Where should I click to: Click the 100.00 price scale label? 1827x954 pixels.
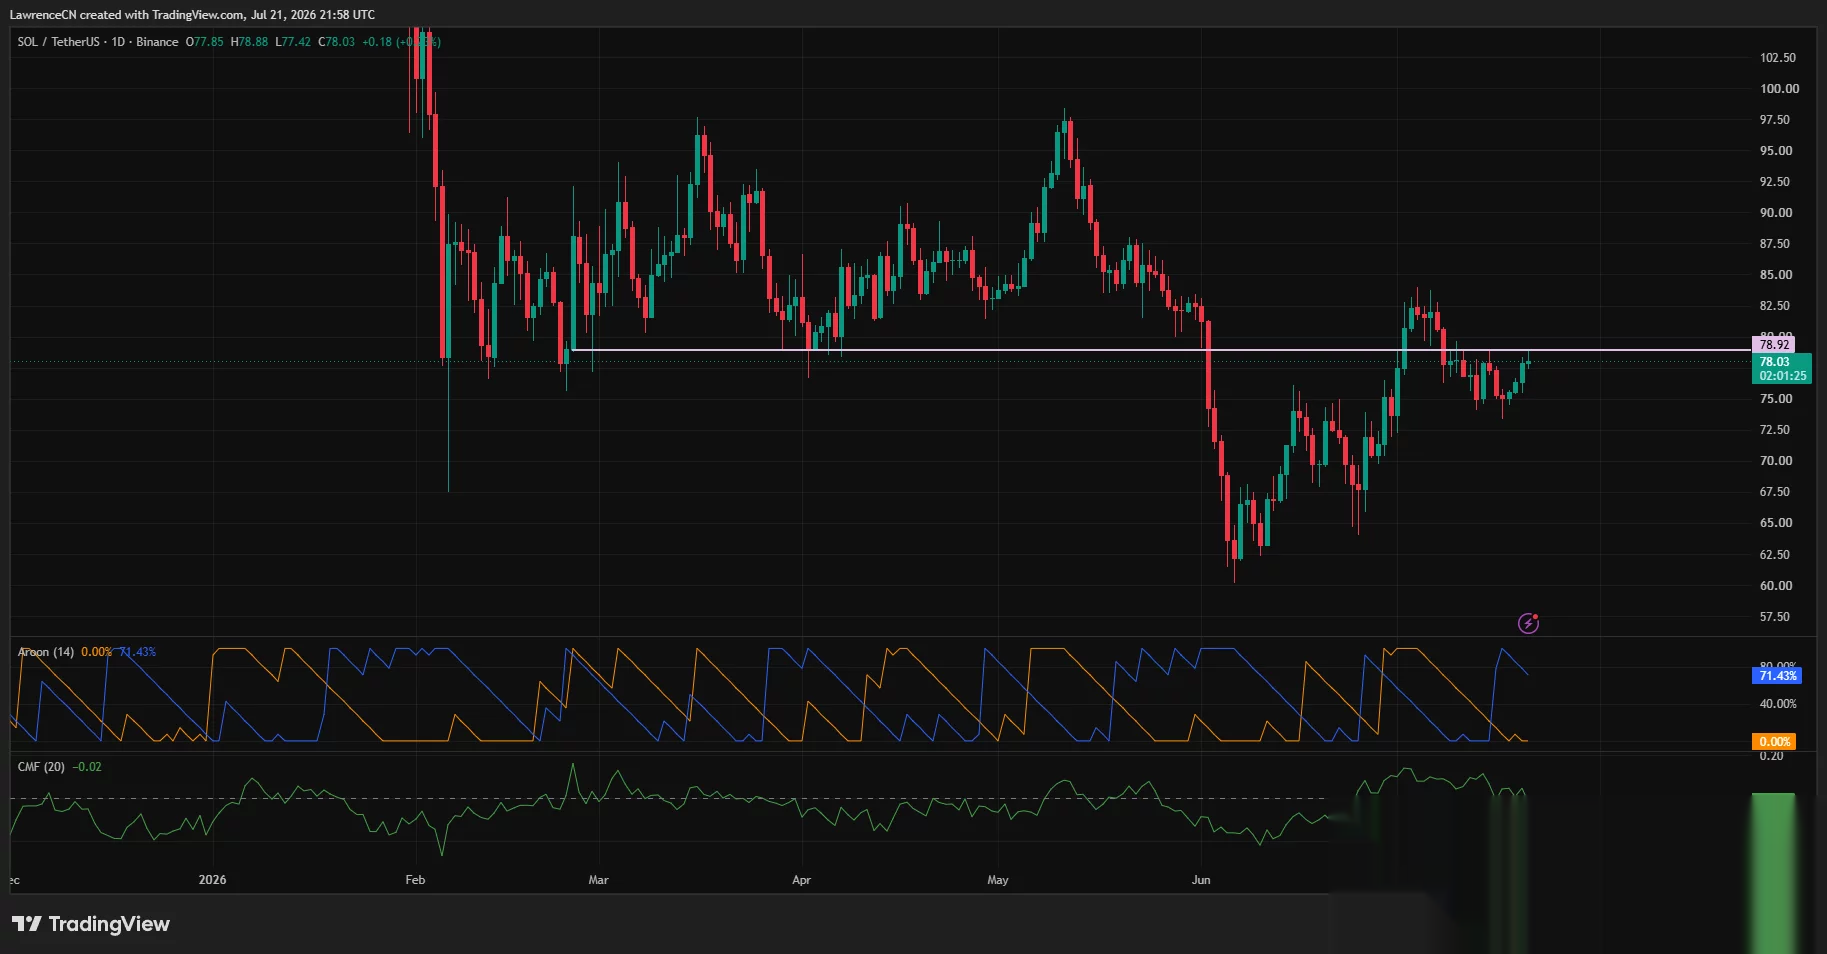pos(1779,89)
